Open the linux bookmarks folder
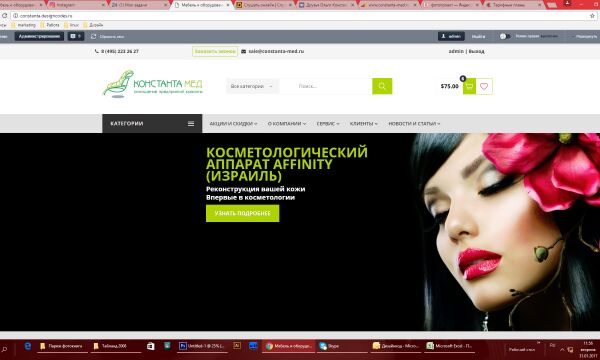 pos(72,25)
